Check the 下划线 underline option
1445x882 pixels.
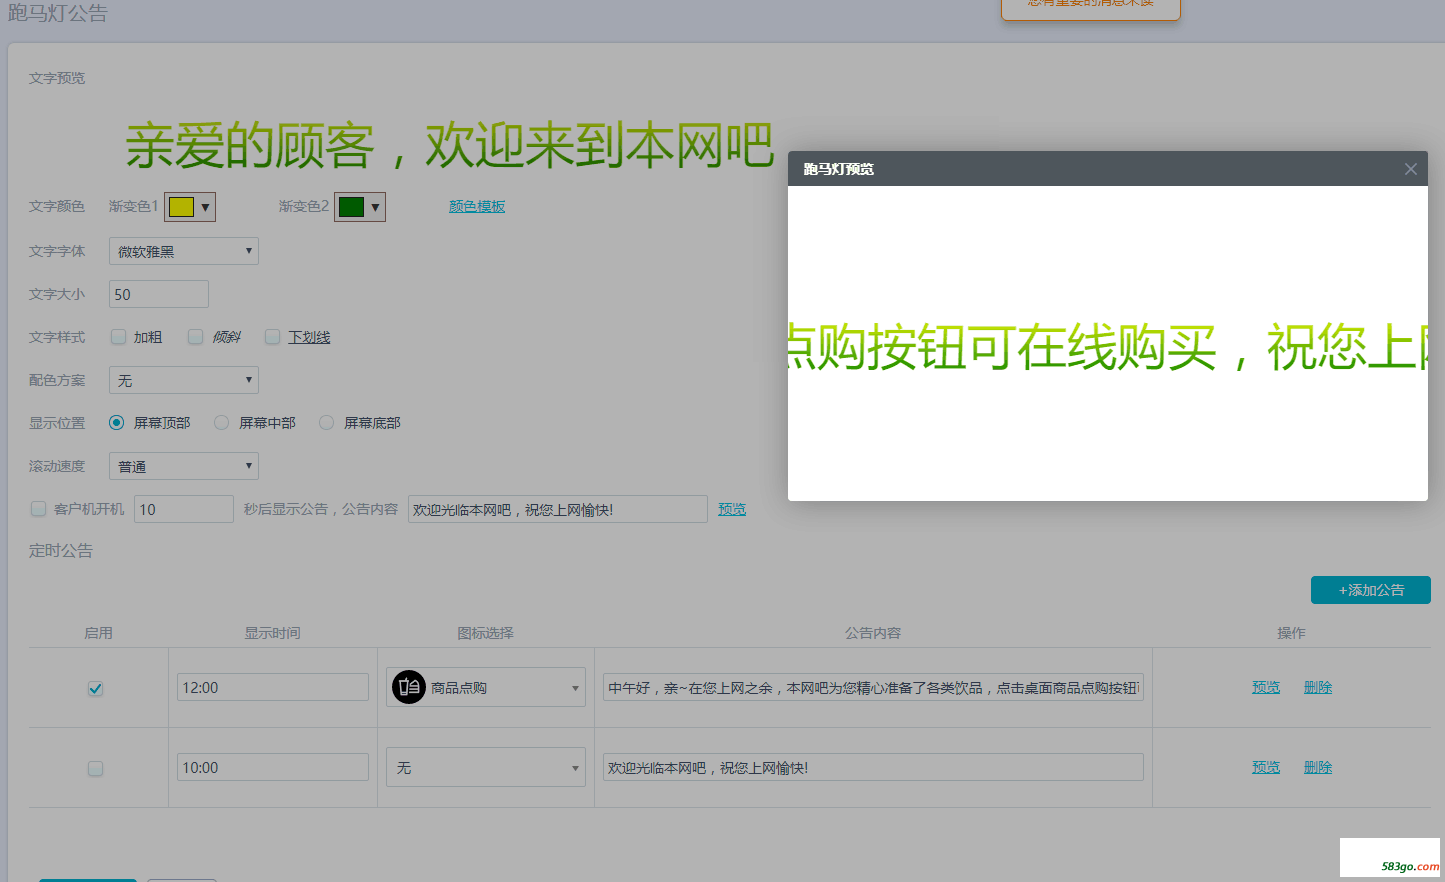272,337
